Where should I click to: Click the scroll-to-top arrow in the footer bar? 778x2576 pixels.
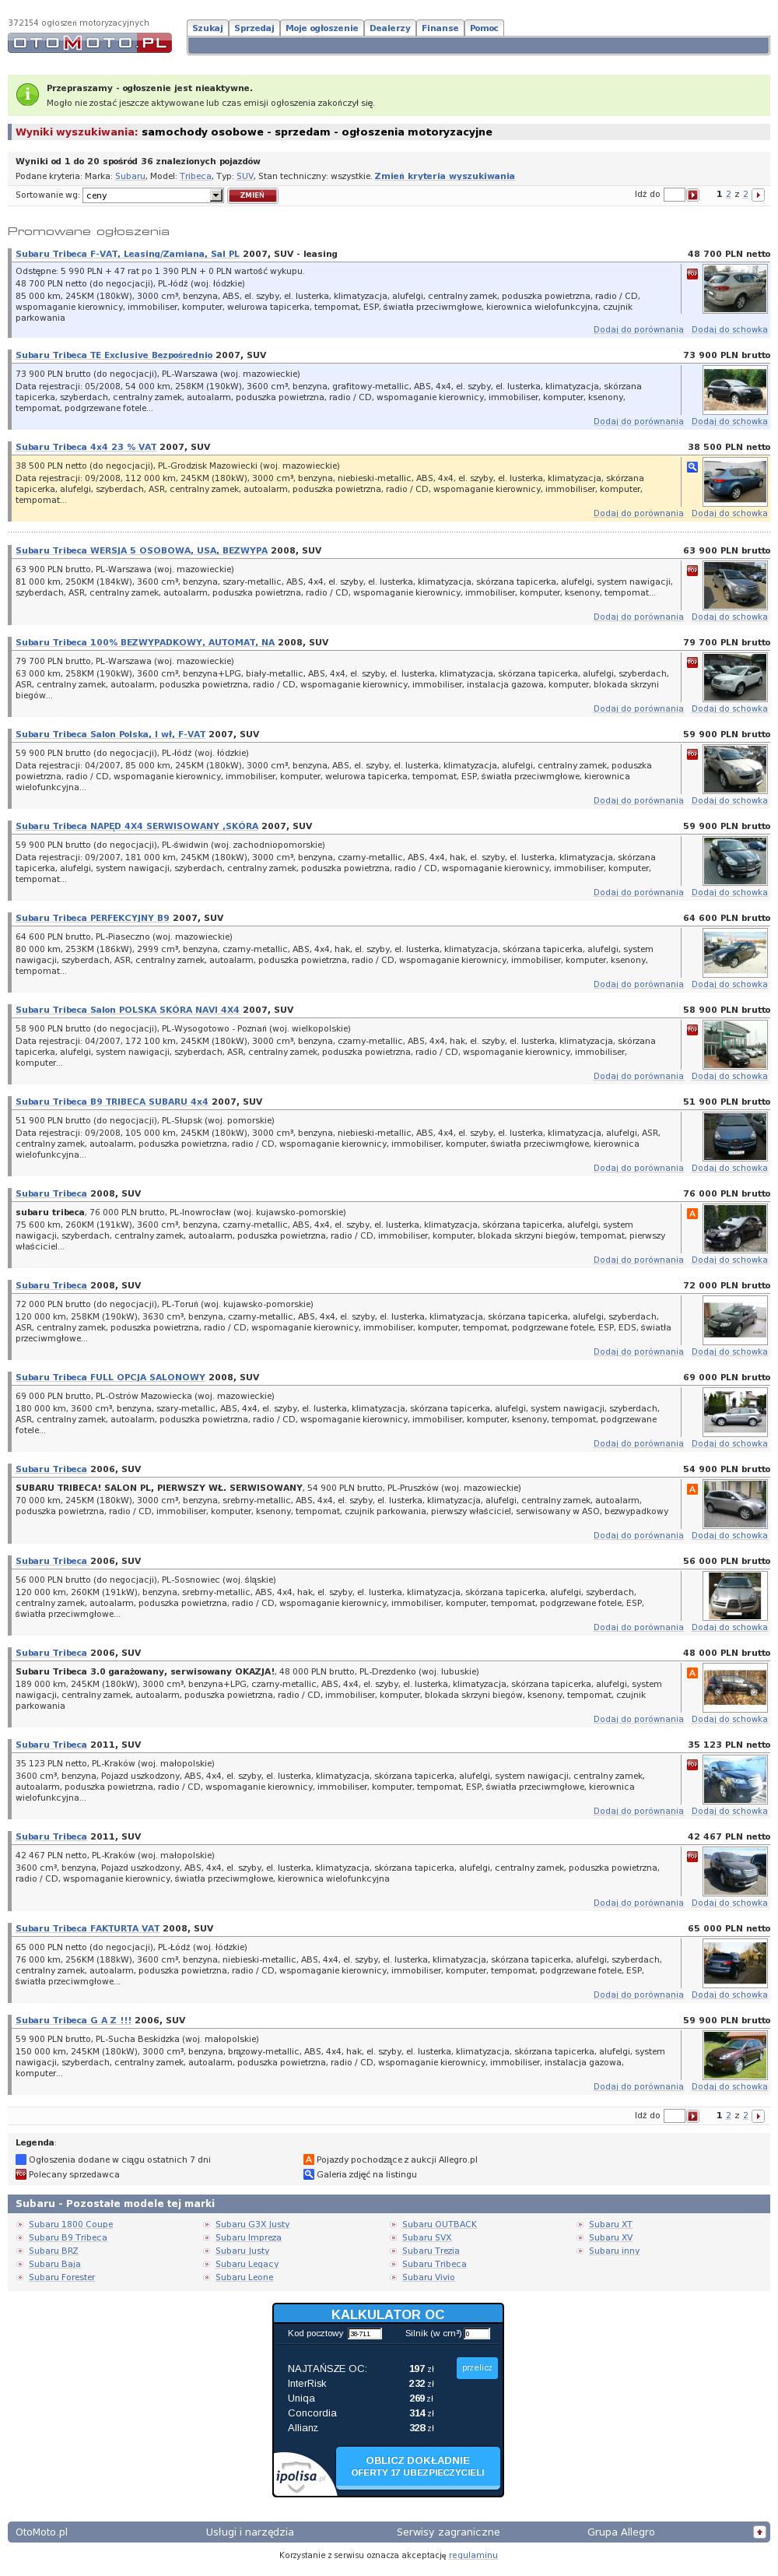(759, 2531)
